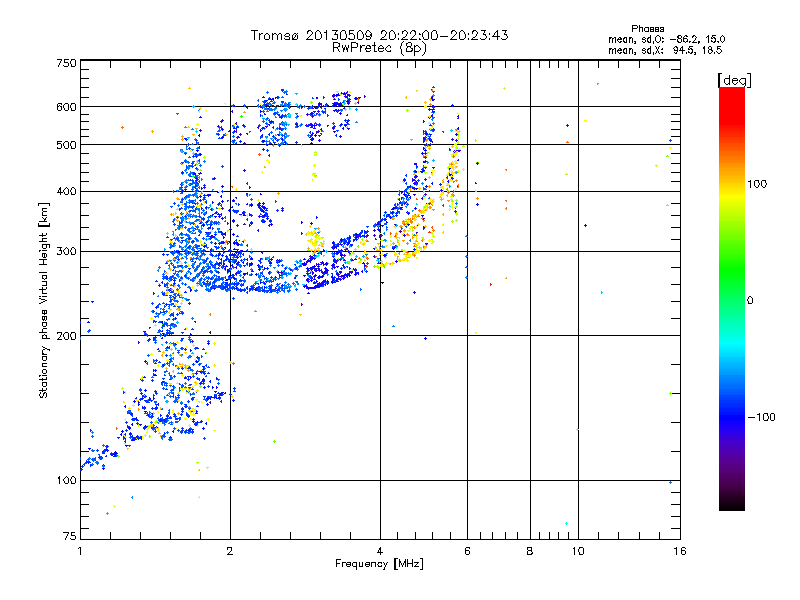Click the '[deg]' colorbar unit label
Image resolution: width=800 pixels, height=600 pixels.
[x=734, y=80]
